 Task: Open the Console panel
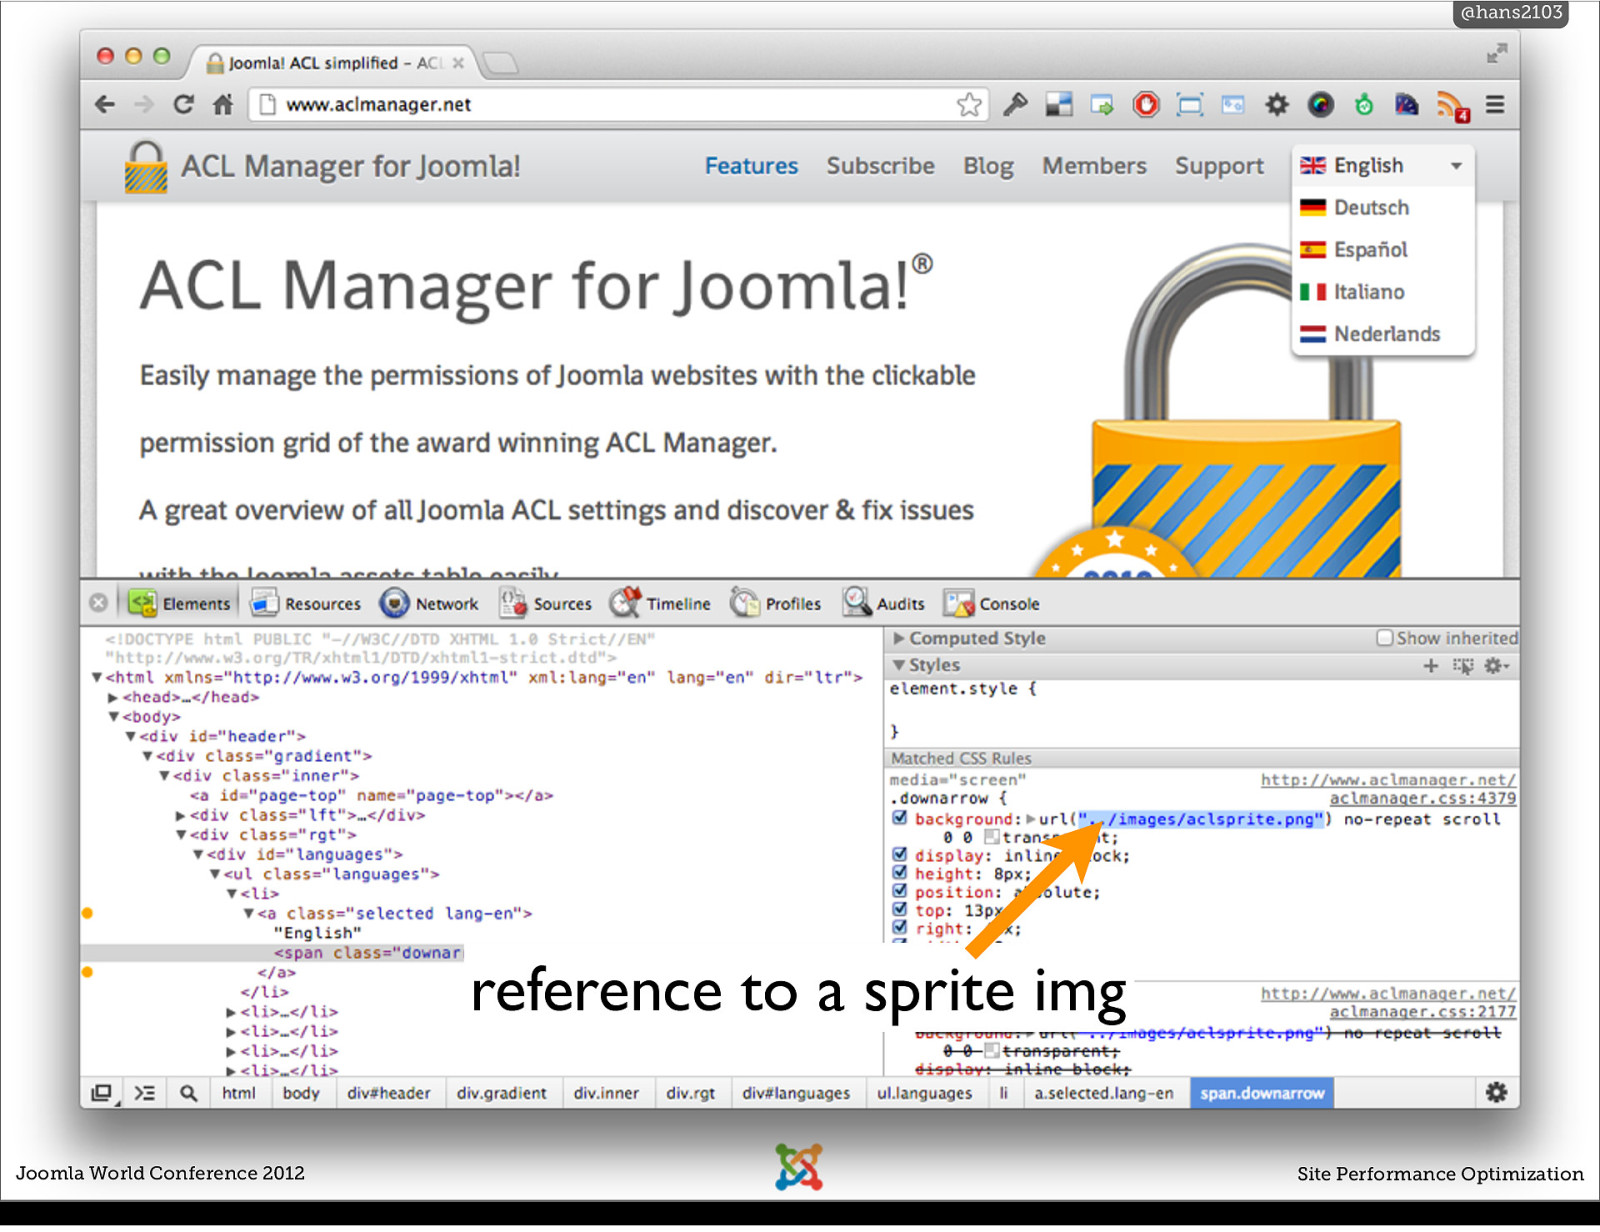click(x=992, y=603)
